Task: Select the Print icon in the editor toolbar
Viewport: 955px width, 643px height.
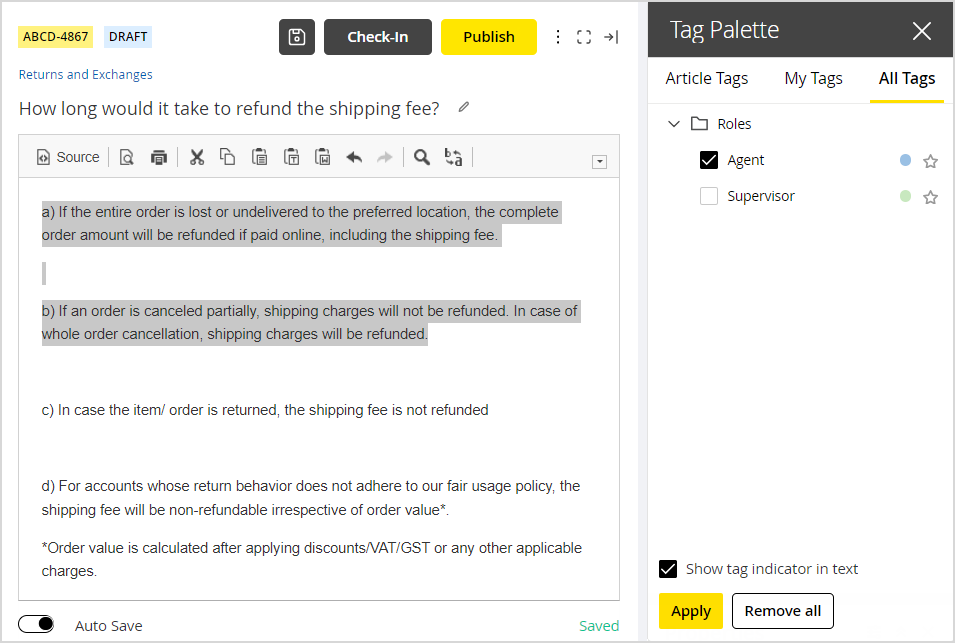Action: (x=158, y=157)
